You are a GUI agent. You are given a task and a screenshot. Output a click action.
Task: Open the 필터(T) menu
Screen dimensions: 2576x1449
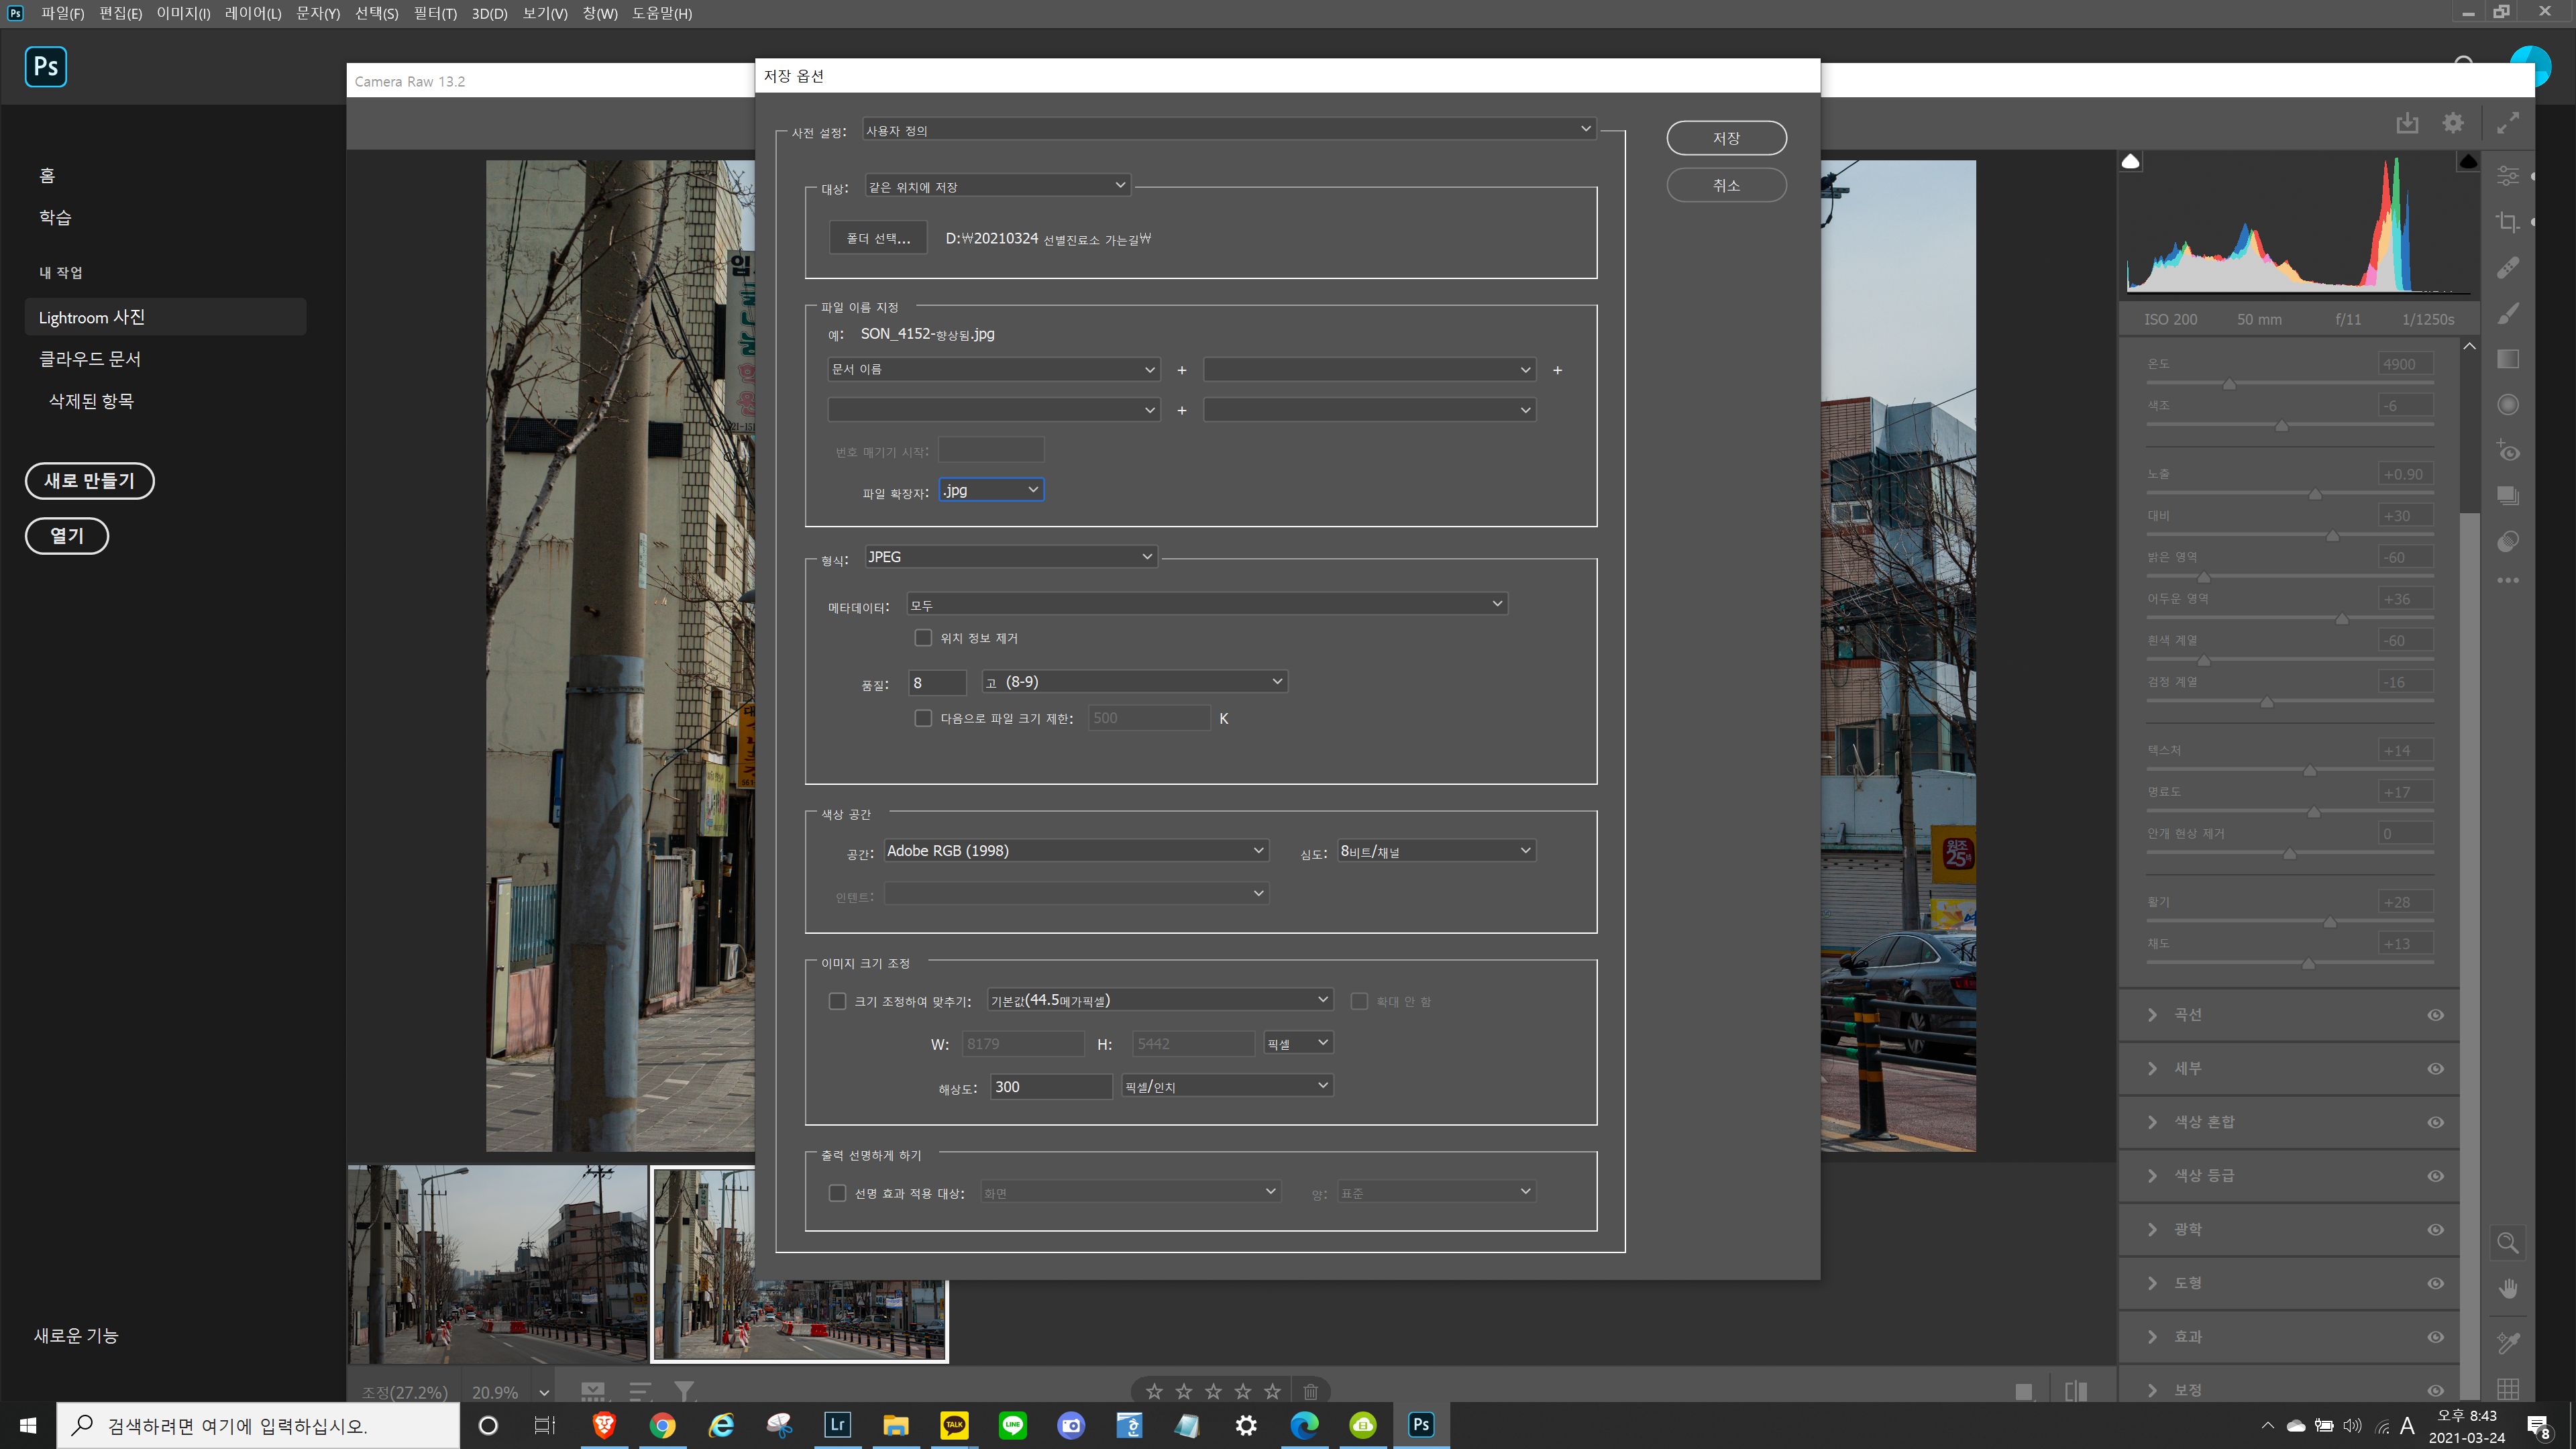(x=434, y=13)
